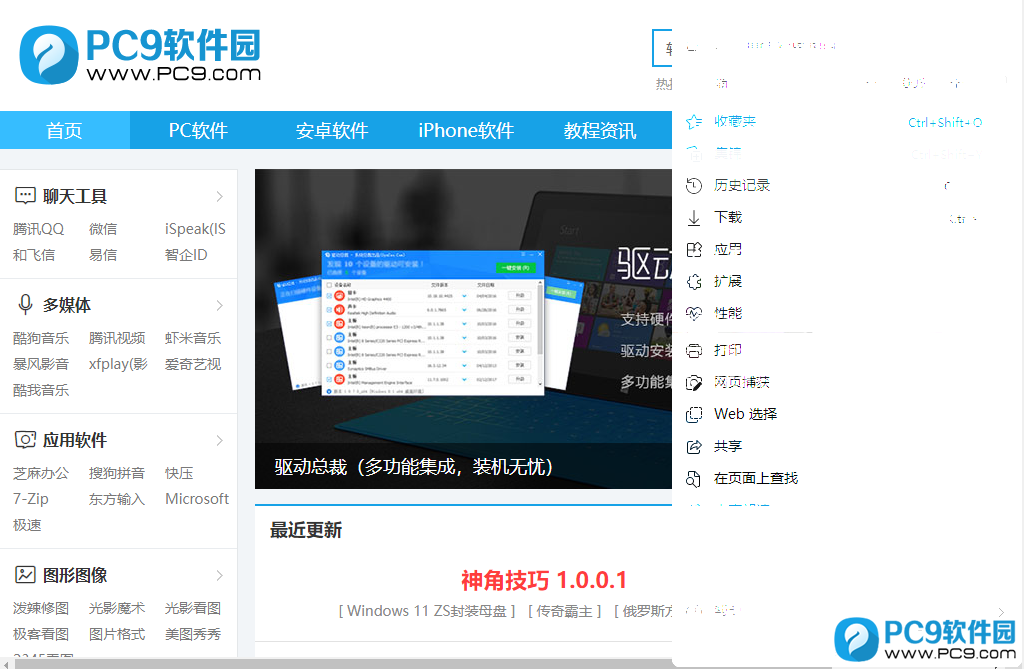1025x669 pixels.
Task: Open the 东方输入 link
Action: (x=116, y=499)
